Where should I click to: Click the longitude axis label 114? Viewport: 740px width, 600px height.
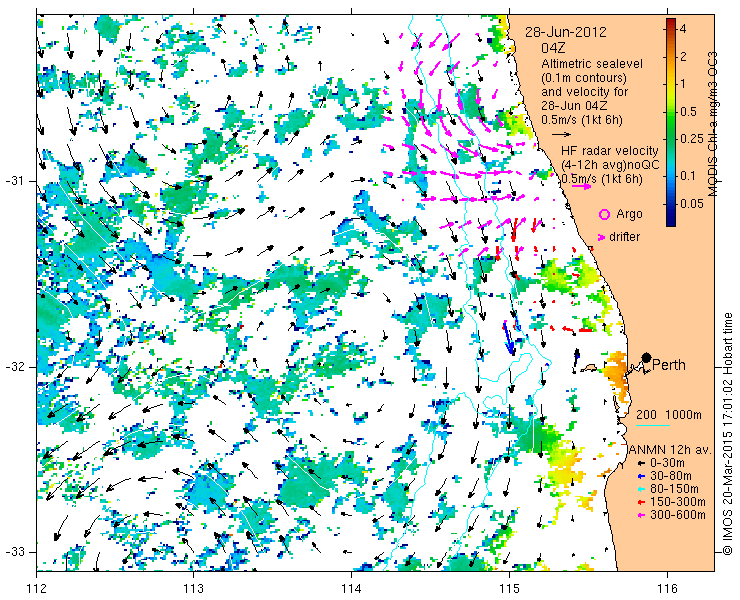pyautogui.click(x=352, y=589)
